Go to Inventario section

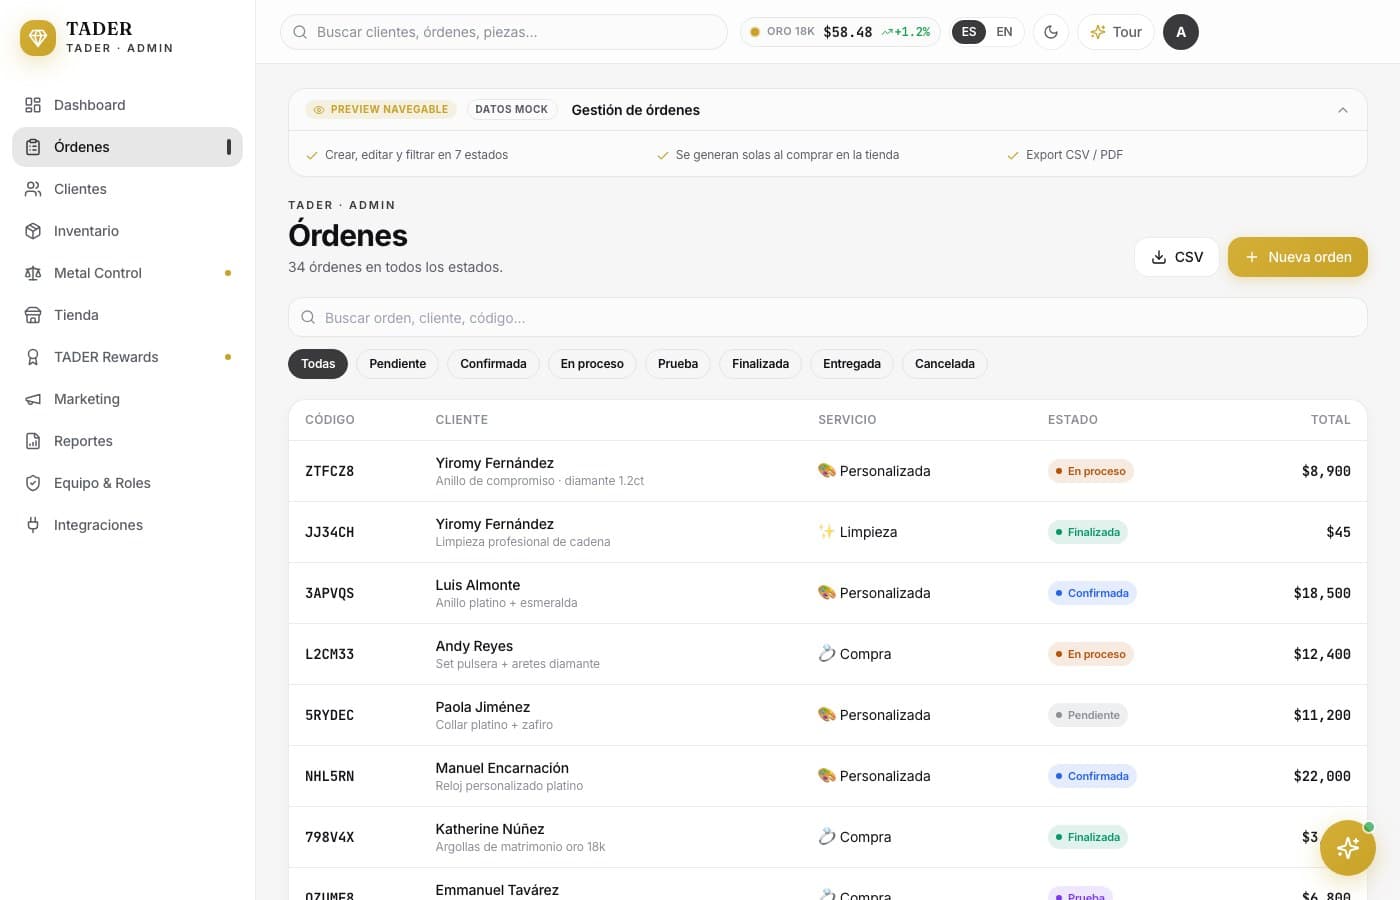coord(127,231)
